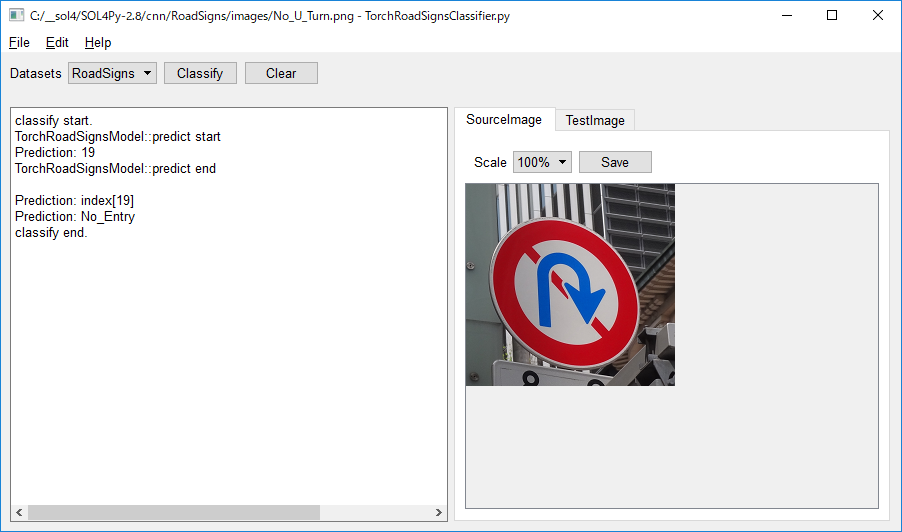Open the Edit menu
This screenshot has height=532, width=902.
(x=57, y=43)
